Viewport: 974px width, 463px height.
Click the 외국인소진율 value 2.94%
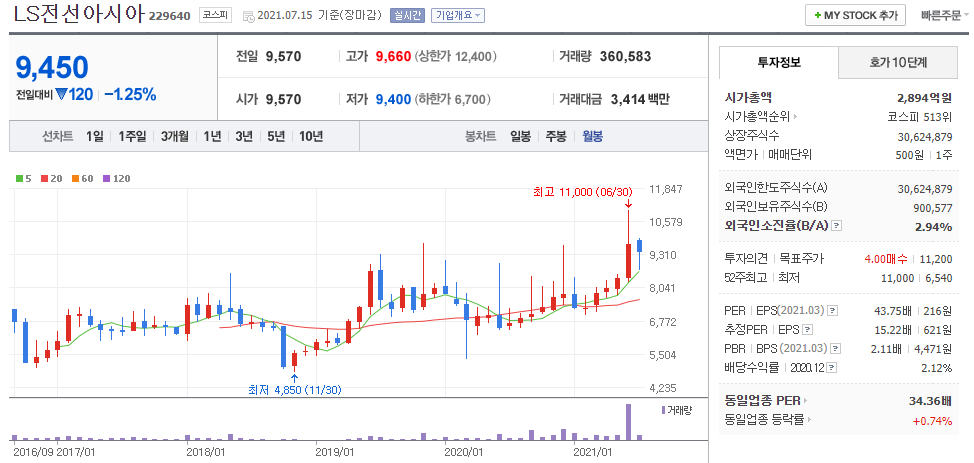coord(934,227)
